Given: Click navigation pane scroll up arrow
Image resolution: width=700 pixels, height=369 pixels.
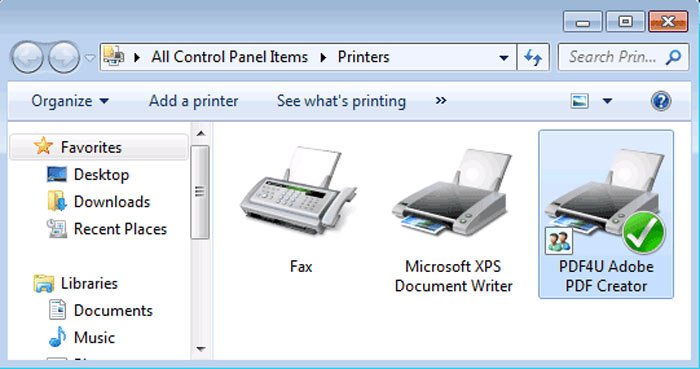Looking at the screenshot, I should point(200,133).
